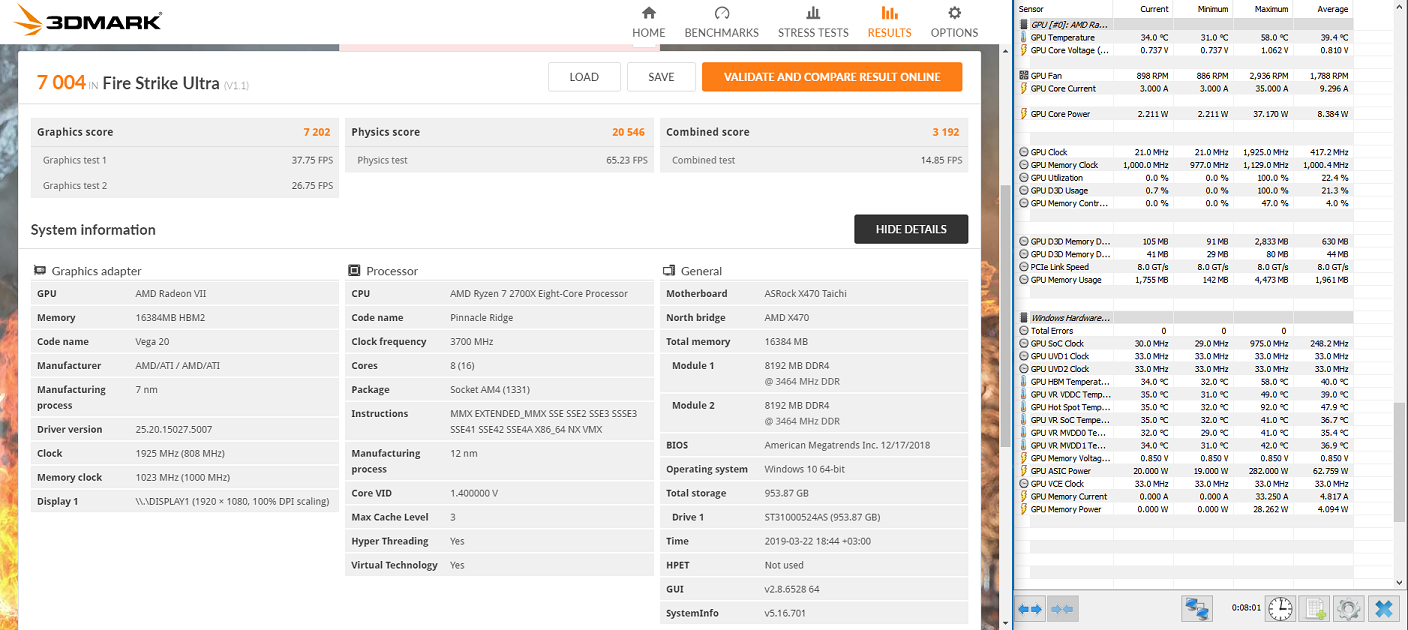Click the ASRock X470 Taichi motherboard value

808,294
